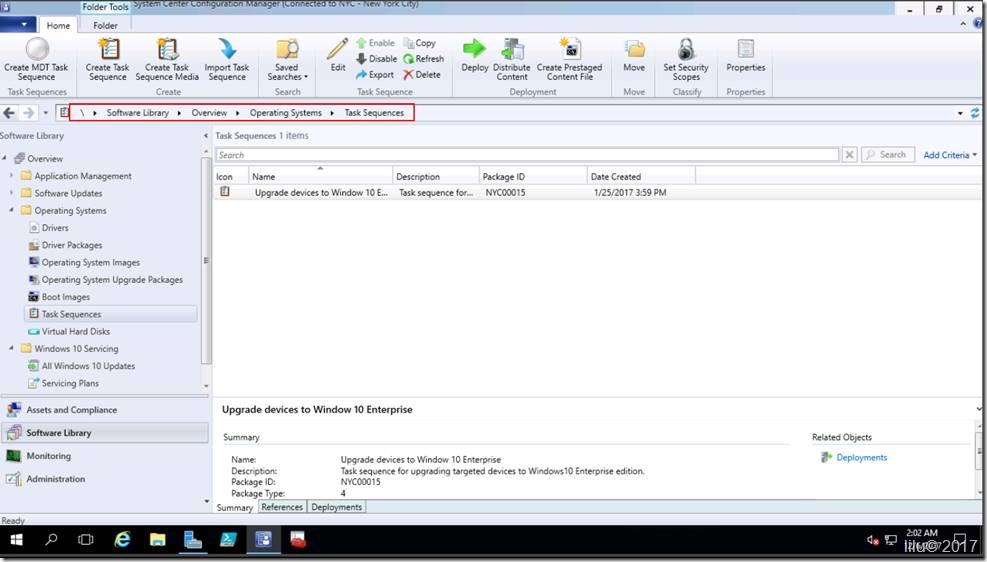Collapse the Windows 10 Servicing node
Screen dimensions: 987x562
[11, 348]
